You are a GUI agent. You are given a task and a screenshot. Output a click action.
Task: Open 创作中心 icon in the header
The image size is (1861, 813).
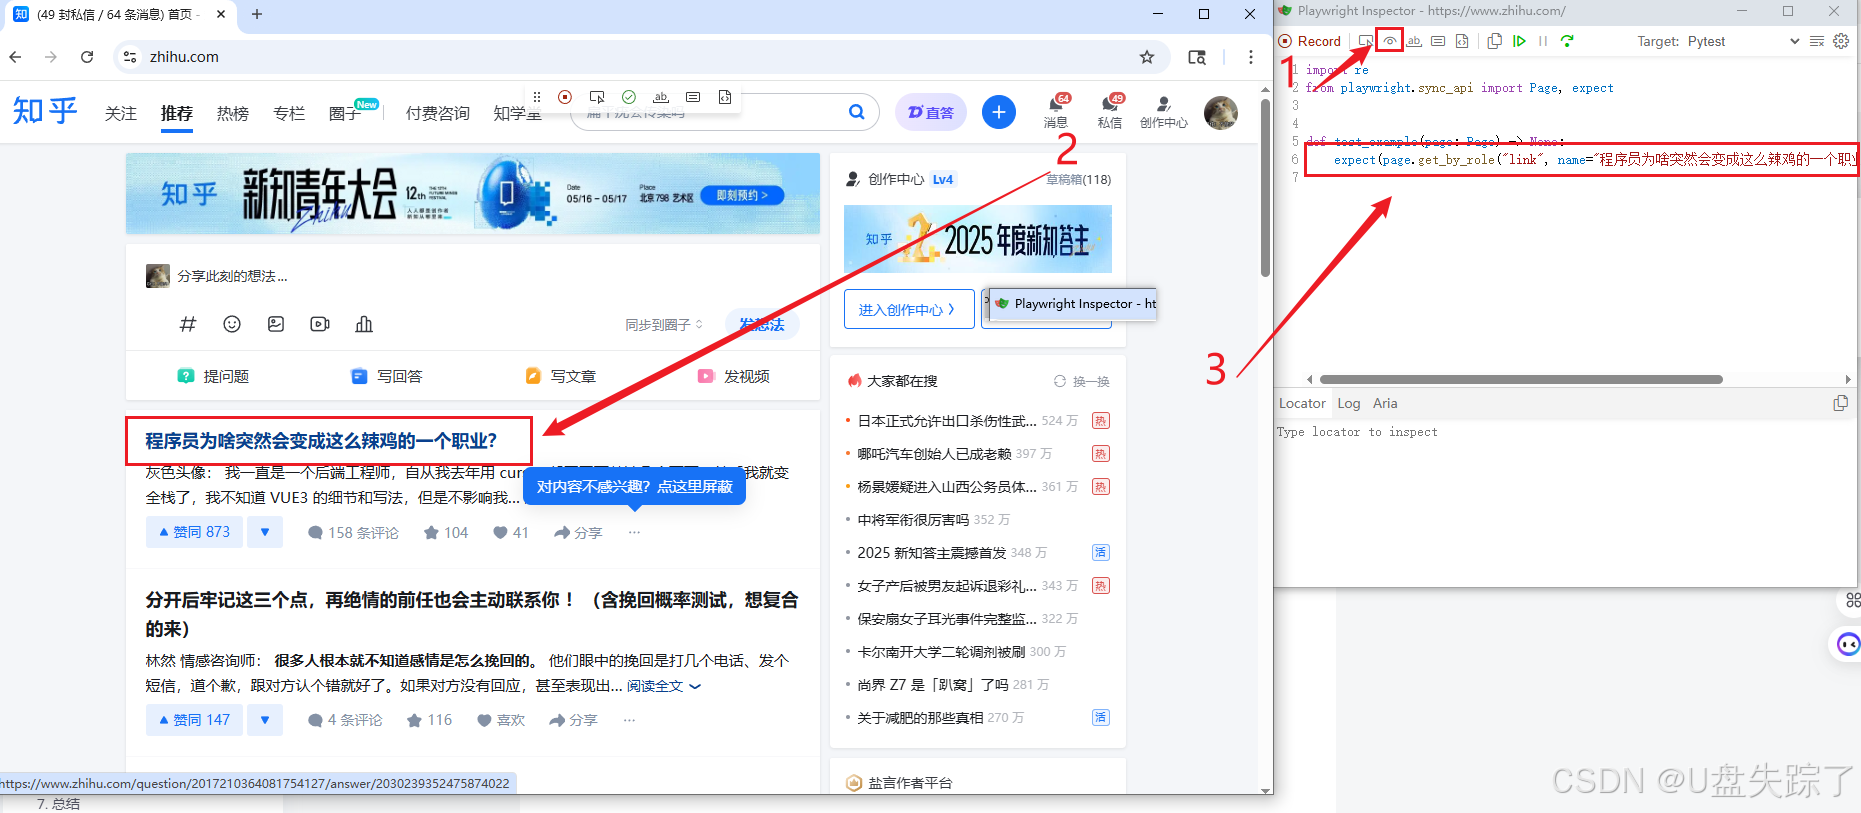coord(1164,112)
